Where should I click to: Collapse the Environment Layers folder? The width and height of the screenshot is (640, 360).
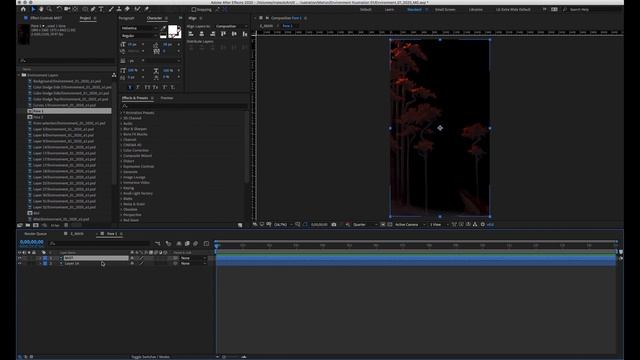pos(19,76)
